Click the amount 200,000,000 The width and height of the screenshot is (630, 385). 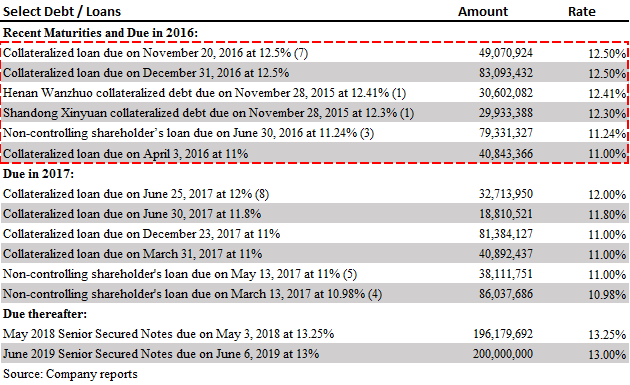click(503, 354)
